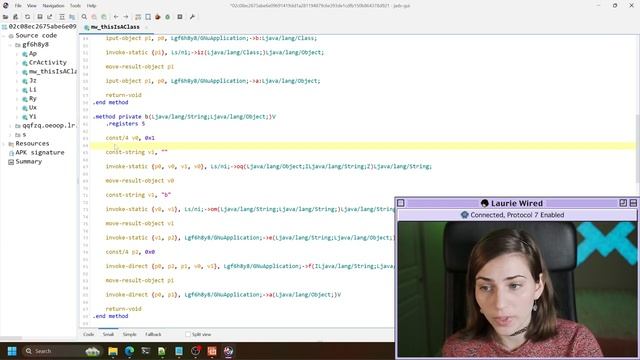Click the '.method private b' code line
The image size is (640, 360).
(x=184, y=117)
